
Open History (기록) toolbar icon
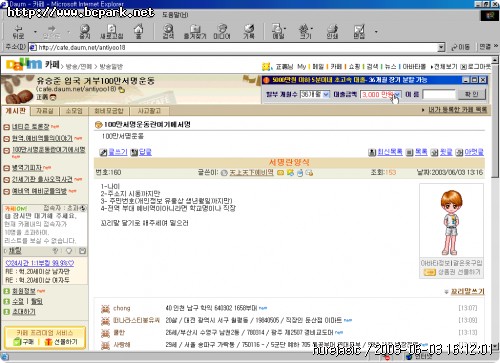[249, 31]
